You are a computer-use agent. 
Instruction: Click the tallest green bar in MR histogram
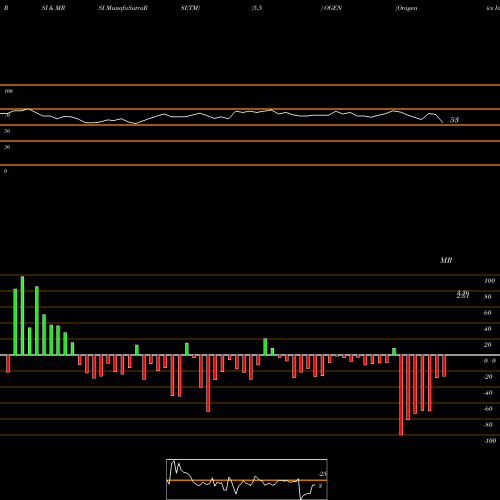coord(22,316)
